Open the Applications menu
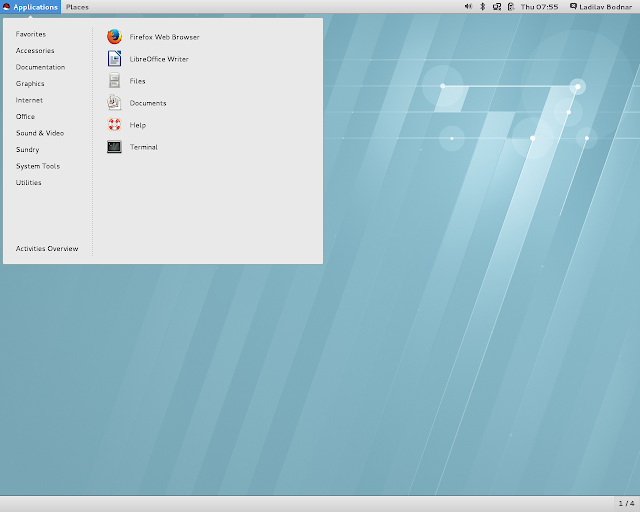This screenshot has height=512, width=640. click(x=31, y=7)
